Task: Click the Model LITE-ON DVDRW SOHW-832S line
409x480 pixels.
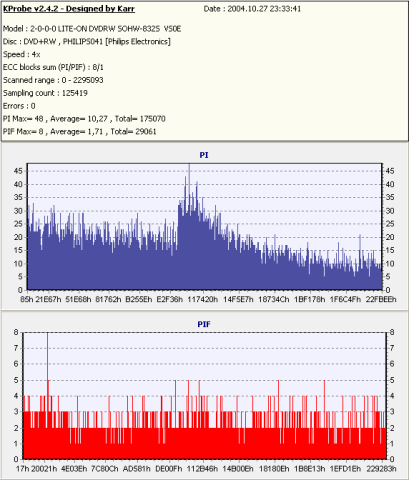Action: [92, 29]
